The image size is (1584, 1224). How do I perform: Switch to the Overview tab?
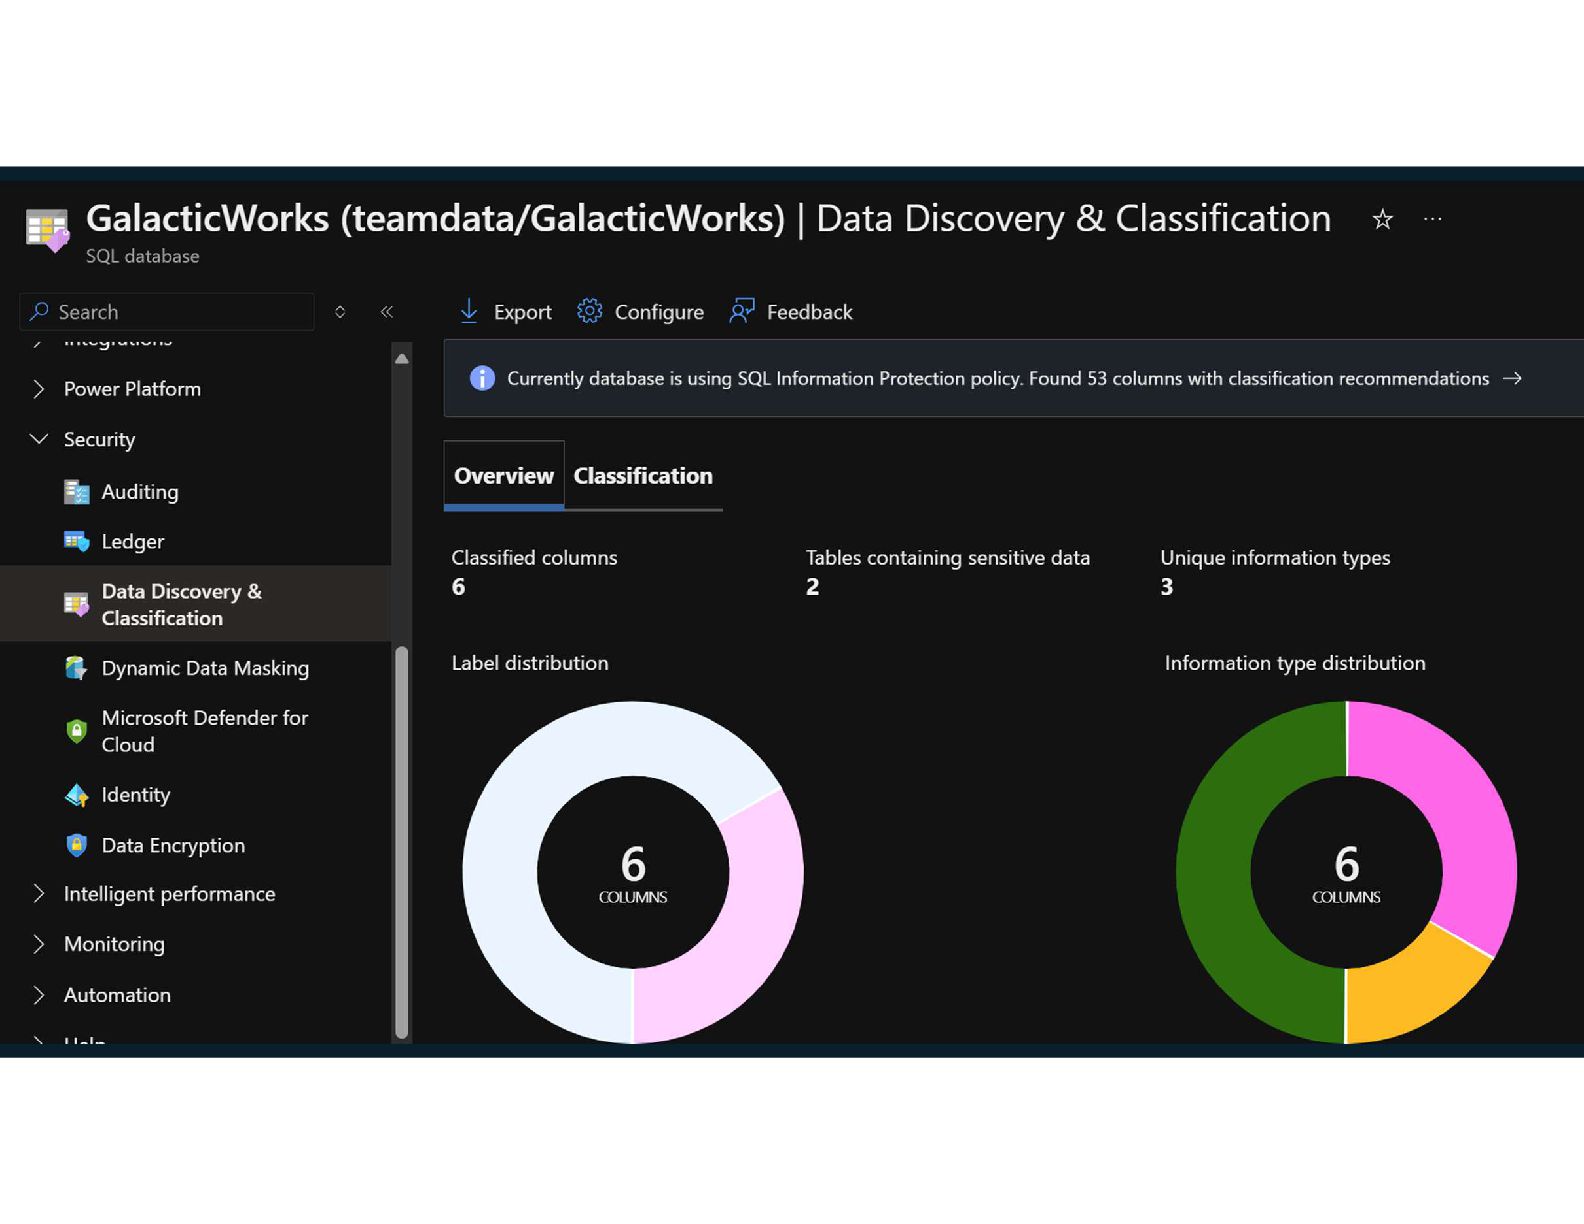(504, 476)
